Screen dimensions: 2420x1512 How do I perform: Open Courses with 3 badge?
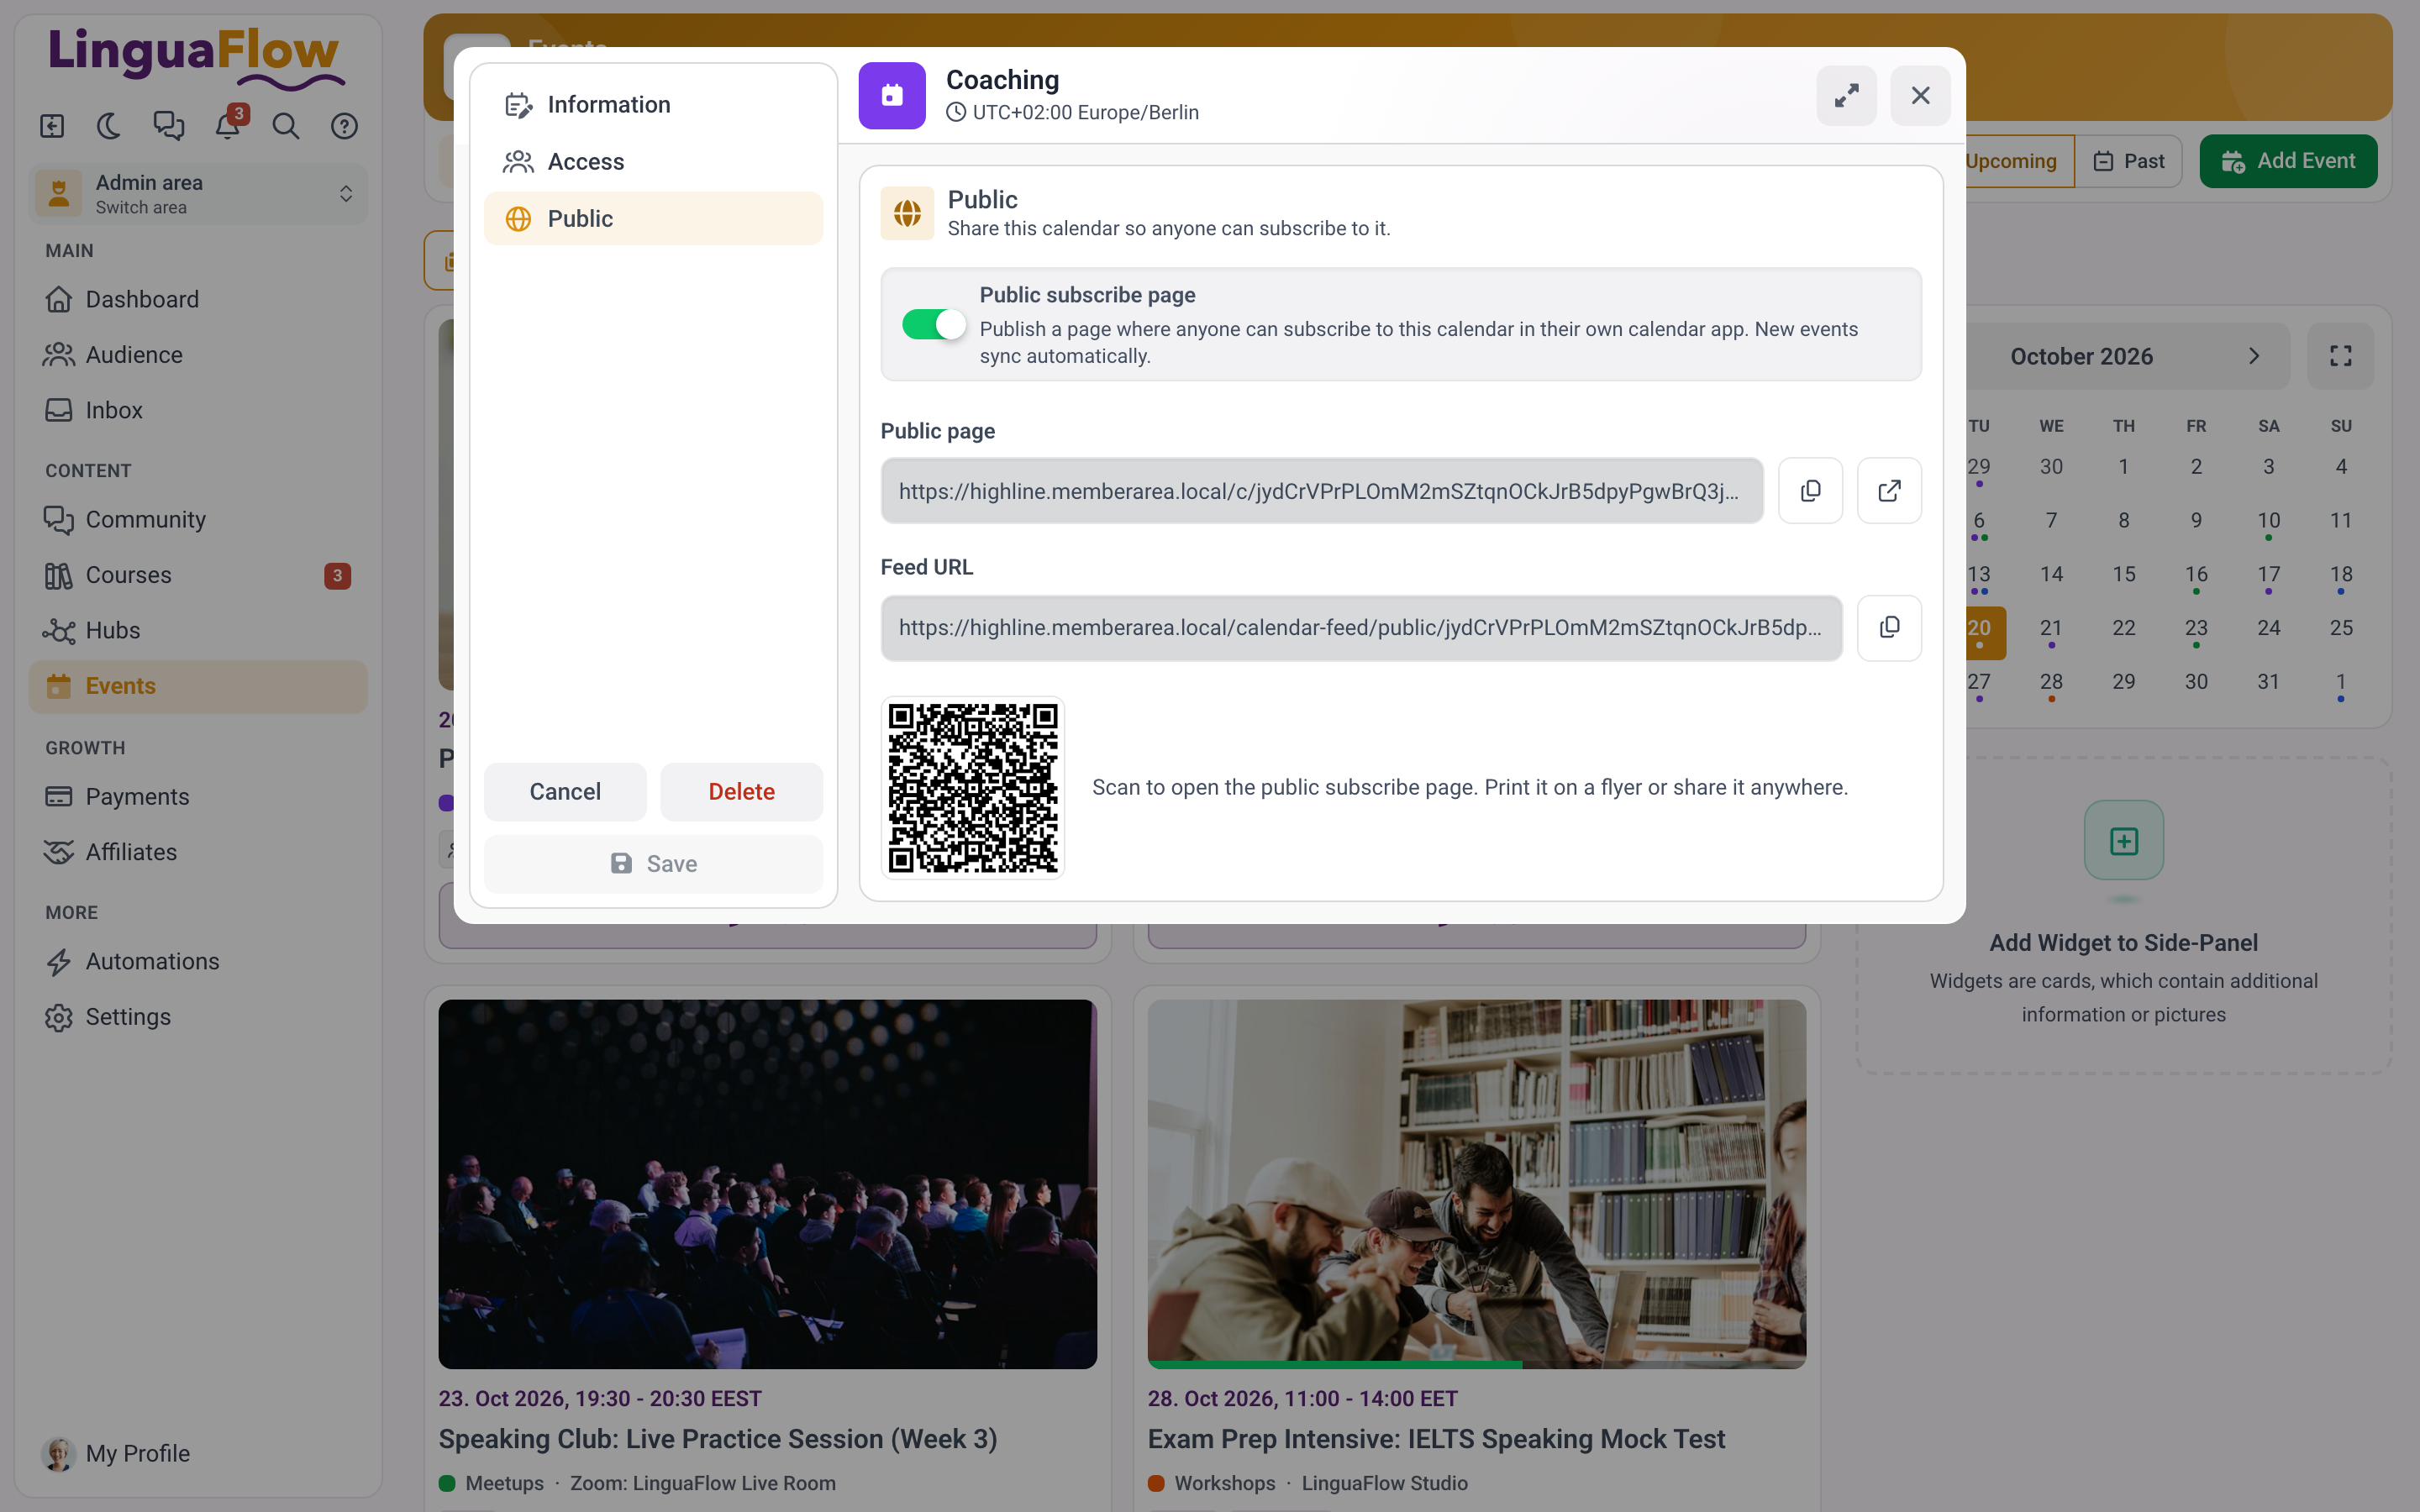198,575
